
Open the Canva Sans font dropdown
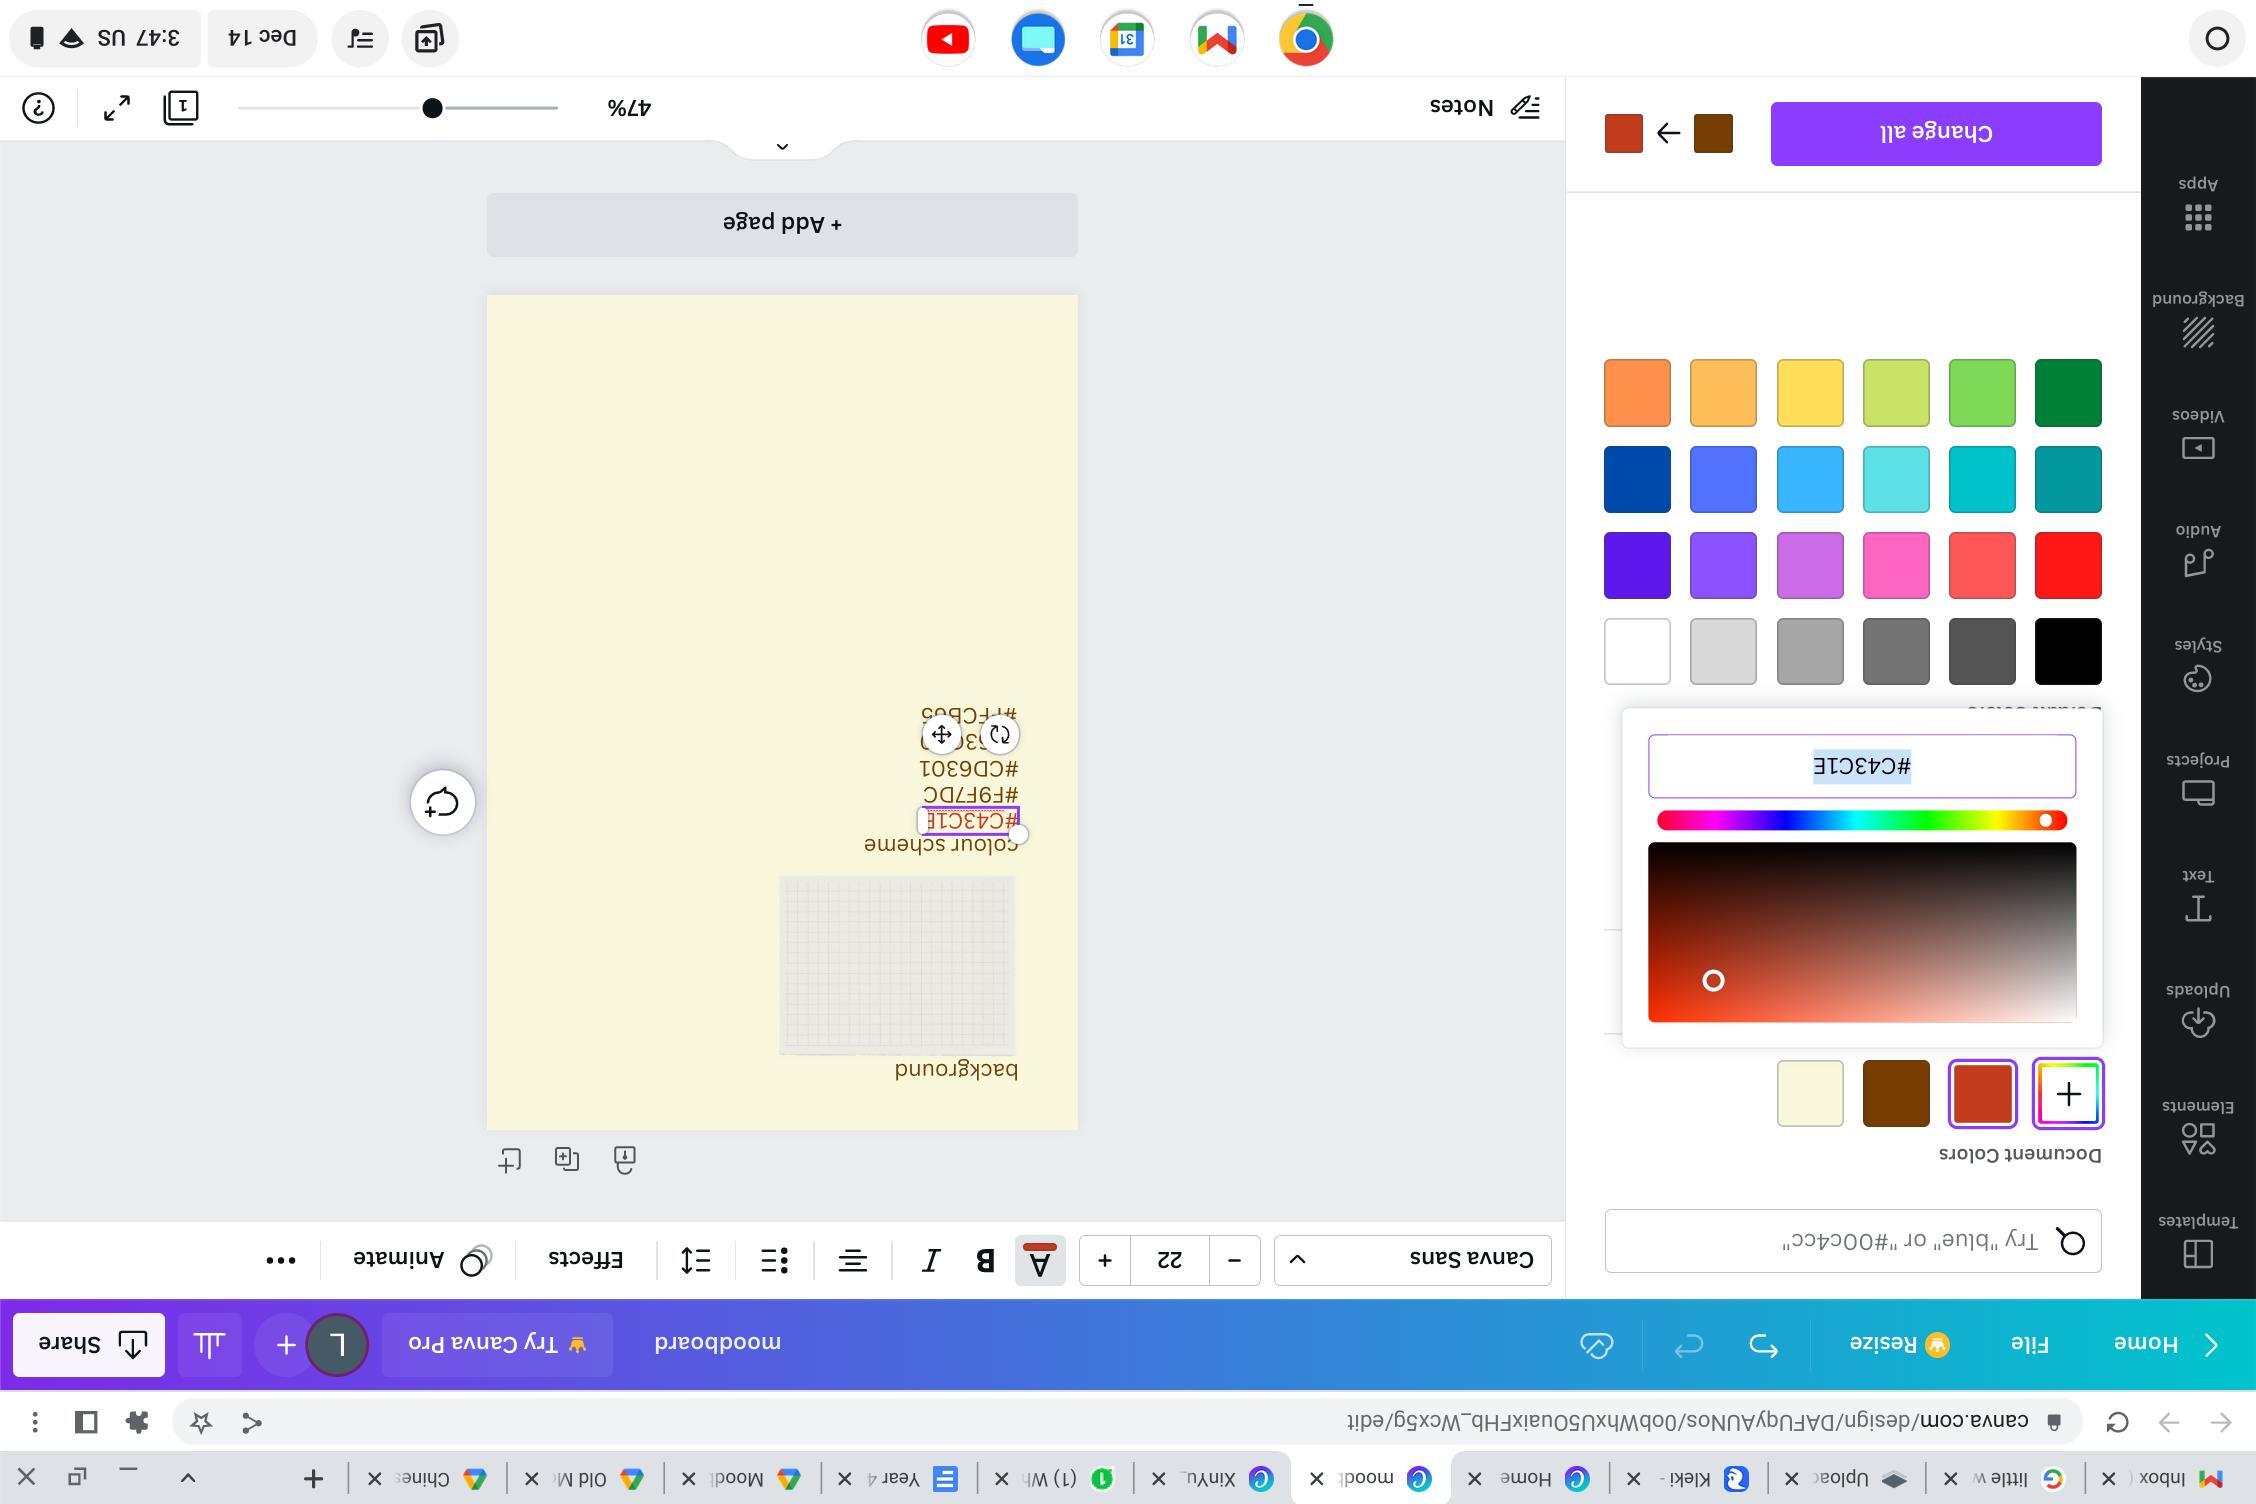(1412, 1260)
